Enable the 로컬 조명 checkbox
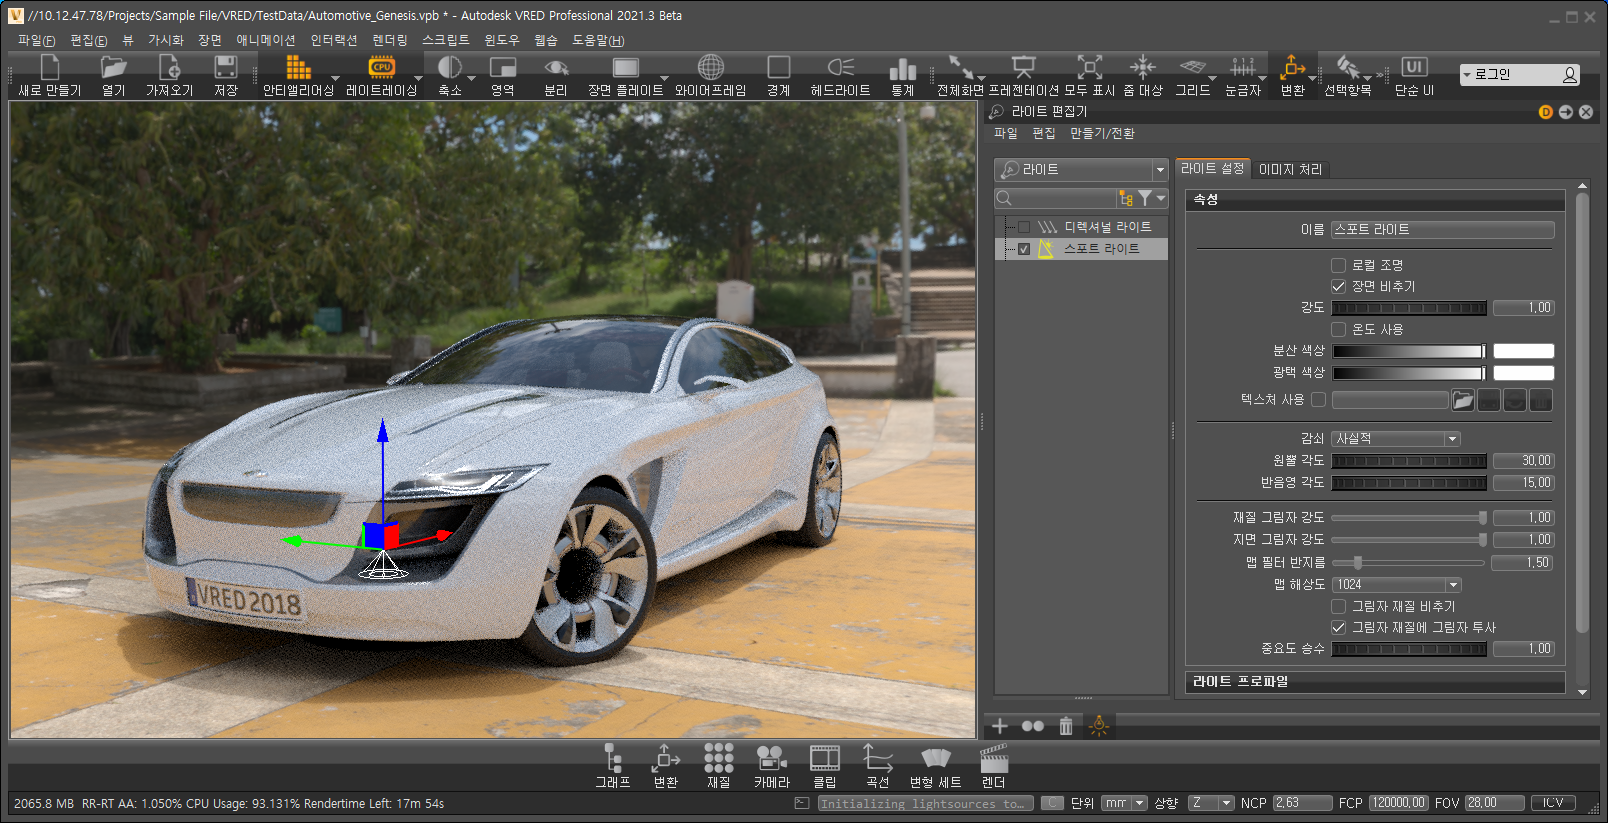The width and height of the screenshot is (1608, 823). pyautogui.click(x=1338, y=265)
